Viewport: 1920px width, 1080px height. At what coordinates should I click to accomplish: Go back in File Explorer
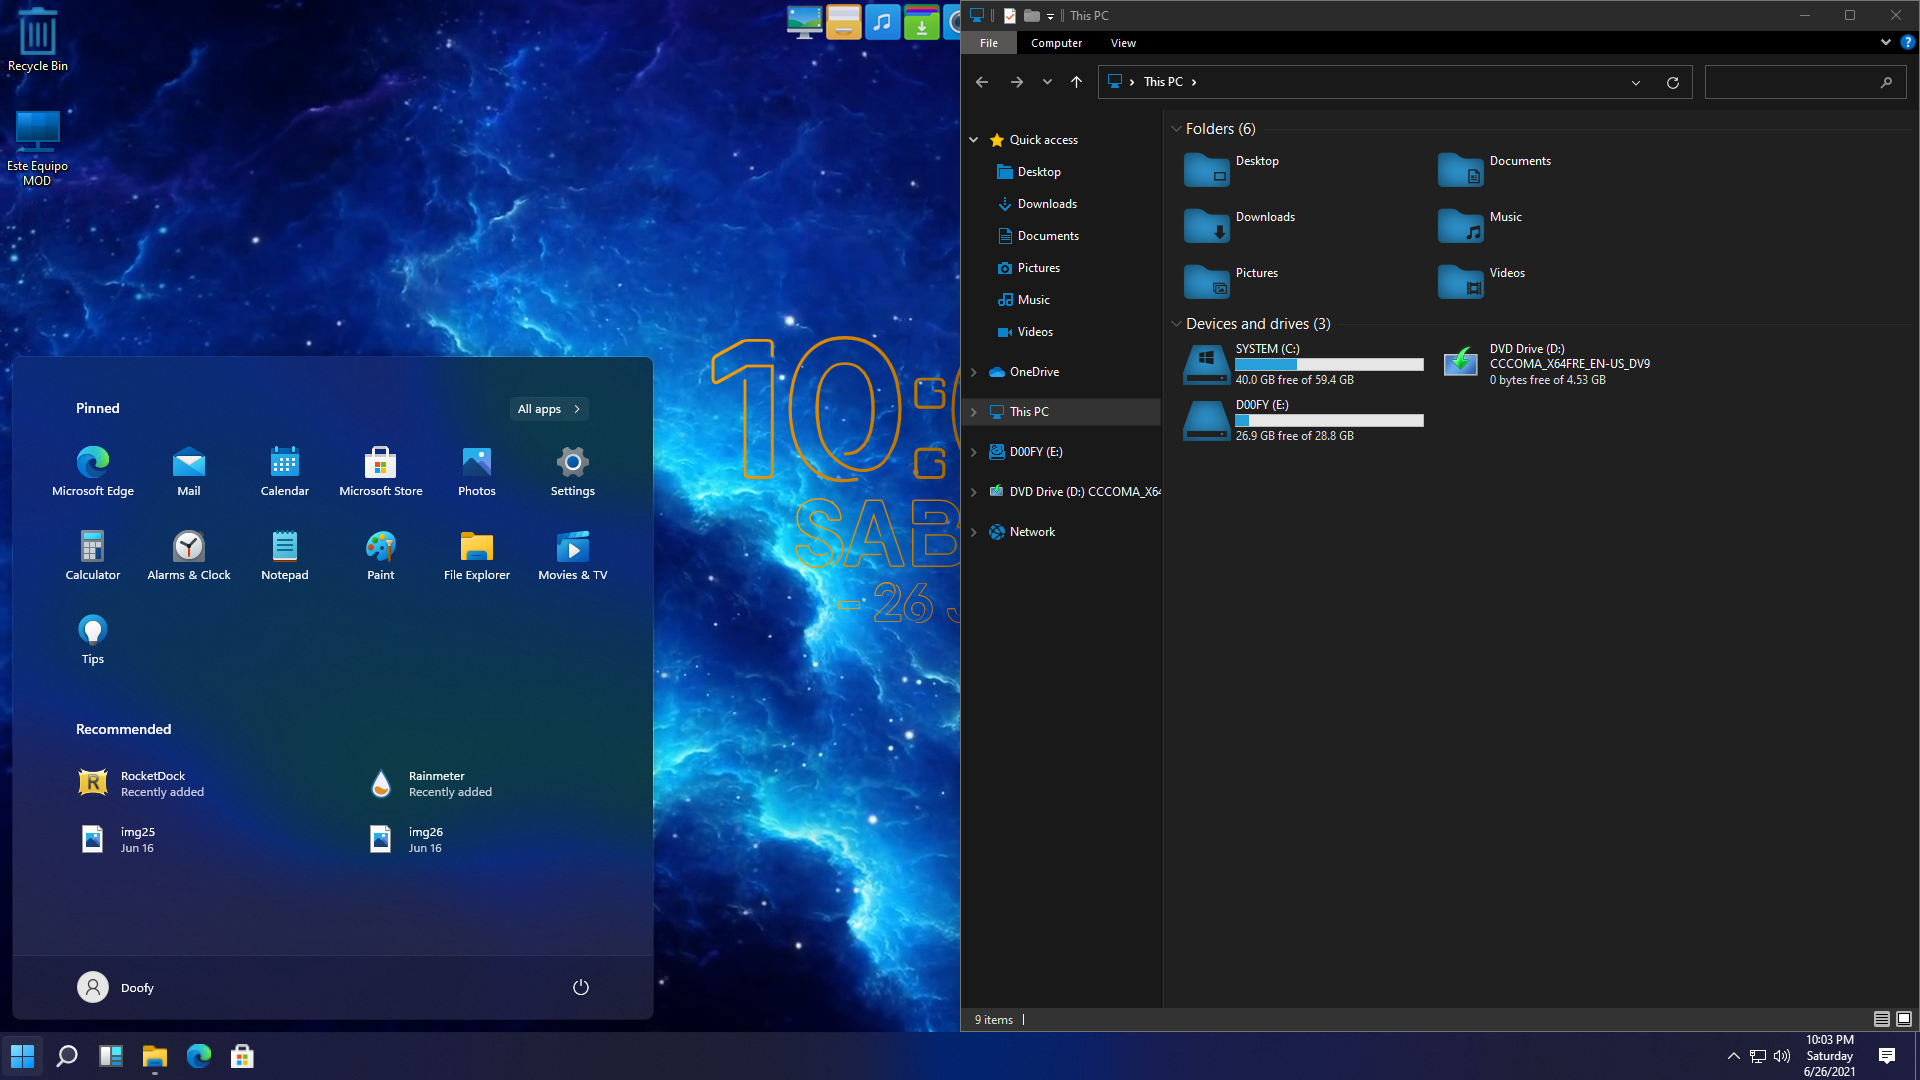[982, 82]
